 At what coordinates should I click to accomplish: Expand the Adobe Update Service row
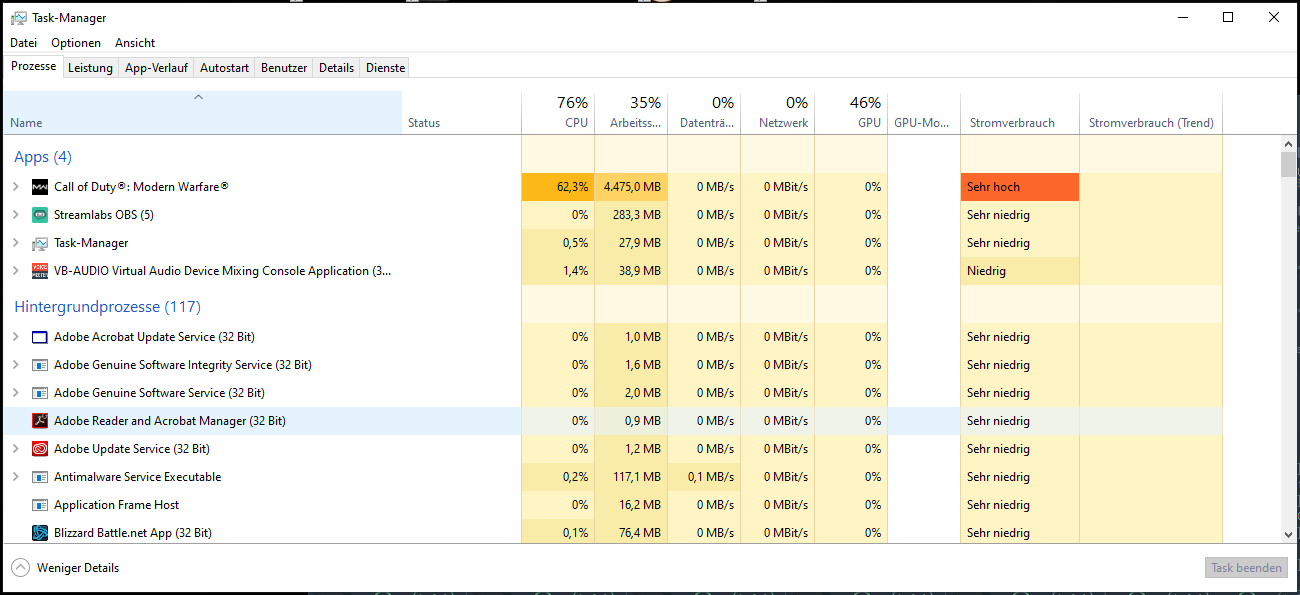click(15, 449)
